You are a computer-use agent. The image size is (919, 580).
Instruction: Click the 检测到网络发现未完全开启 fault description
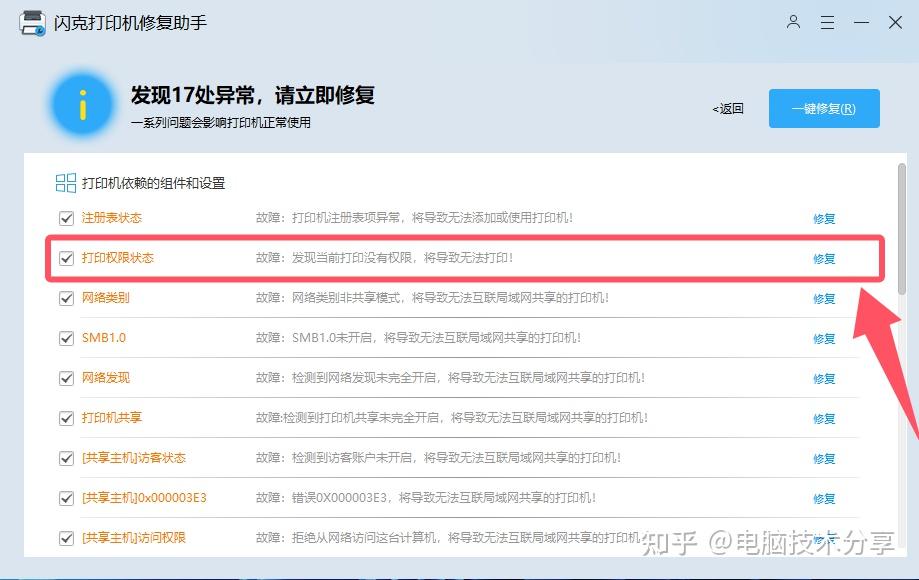(x=450, y=378)
